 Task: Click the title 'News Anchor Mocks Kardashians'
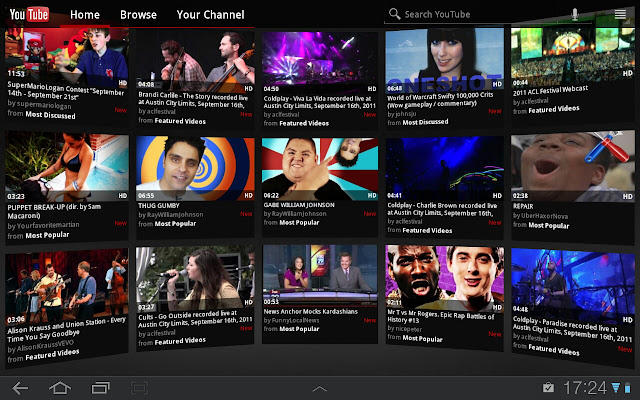(311, 311)
